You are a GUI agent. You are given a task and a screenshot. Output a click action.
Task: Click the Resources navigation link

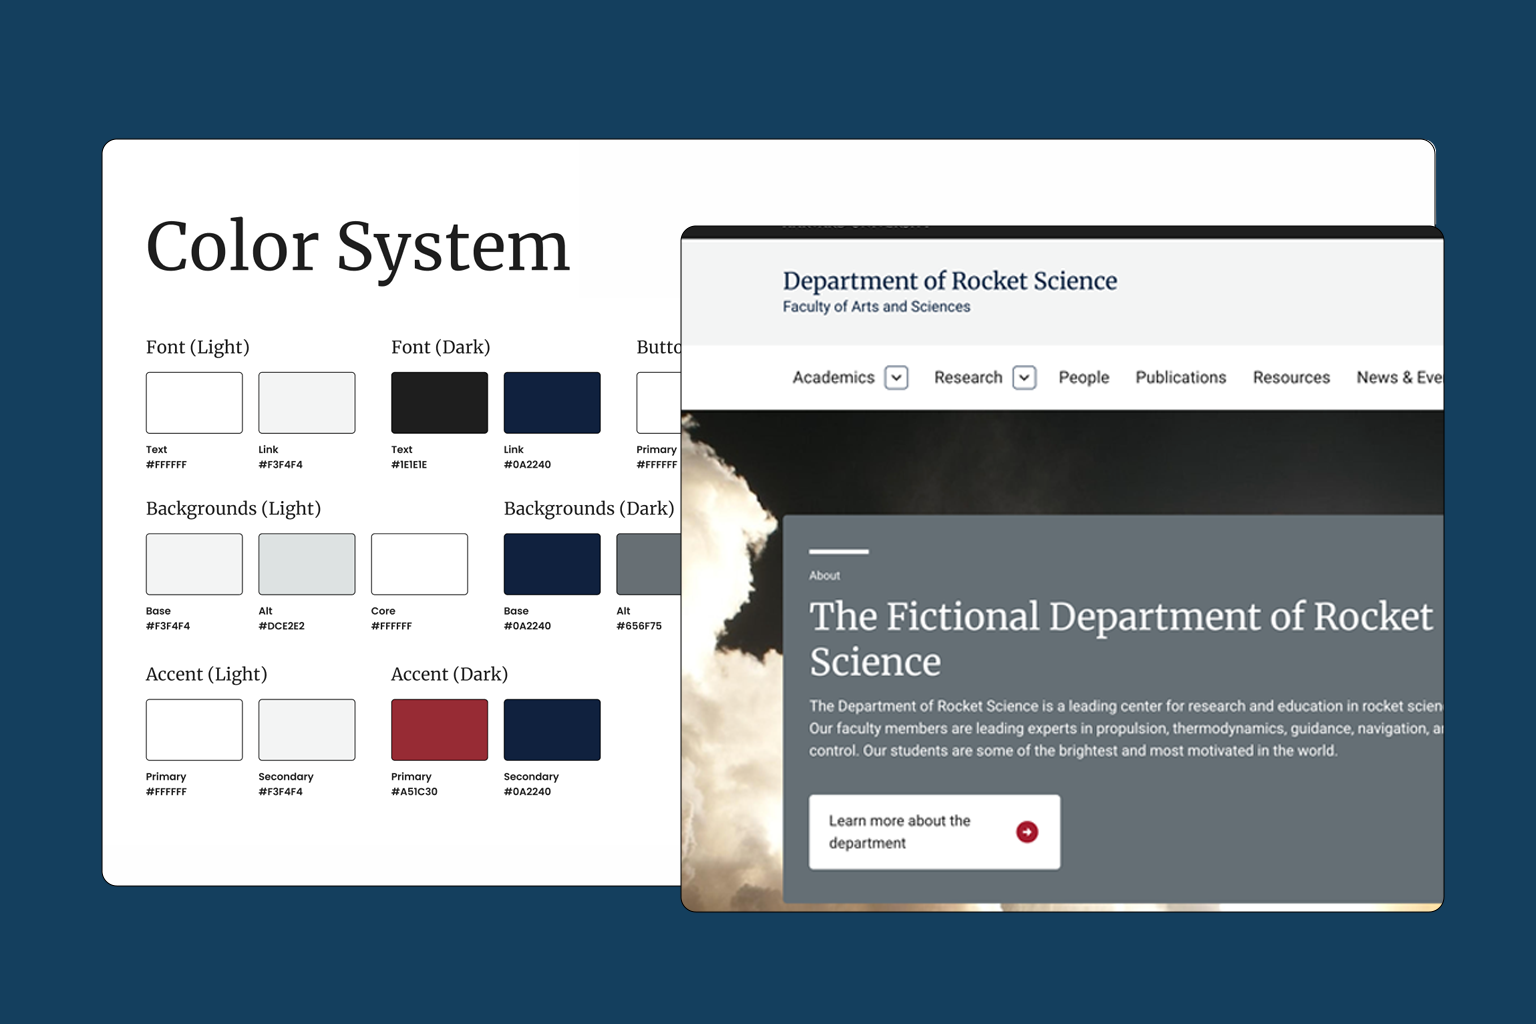coord(1291,377)
